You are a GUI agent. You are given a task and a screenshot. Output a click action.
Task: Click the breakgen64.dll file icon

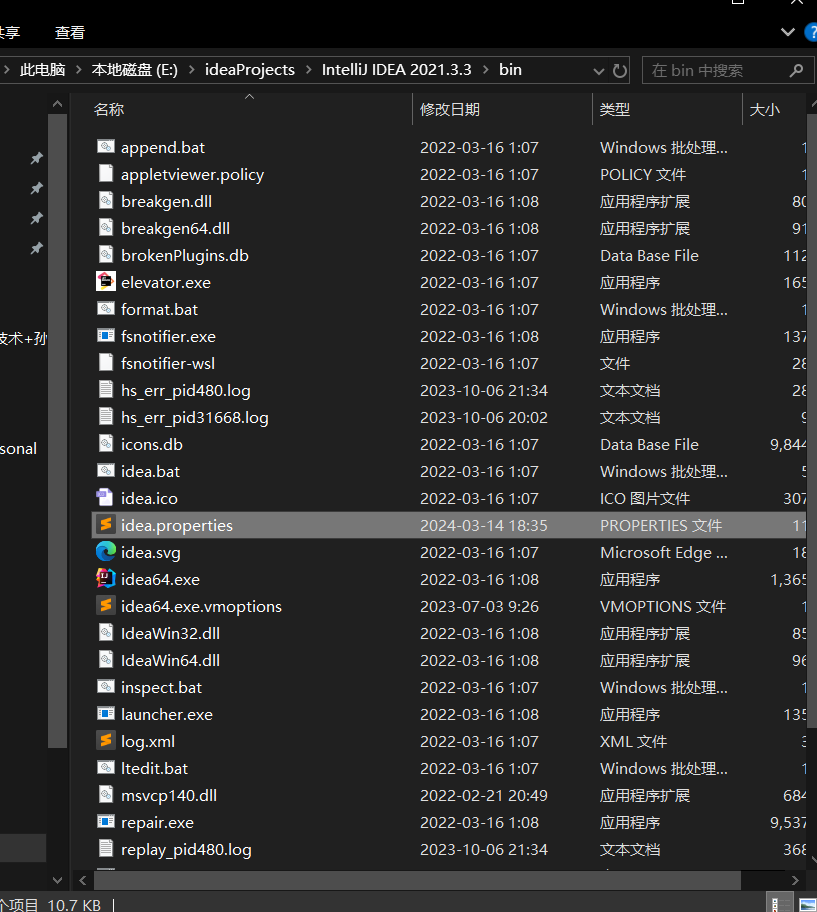[x=105, y=227]
